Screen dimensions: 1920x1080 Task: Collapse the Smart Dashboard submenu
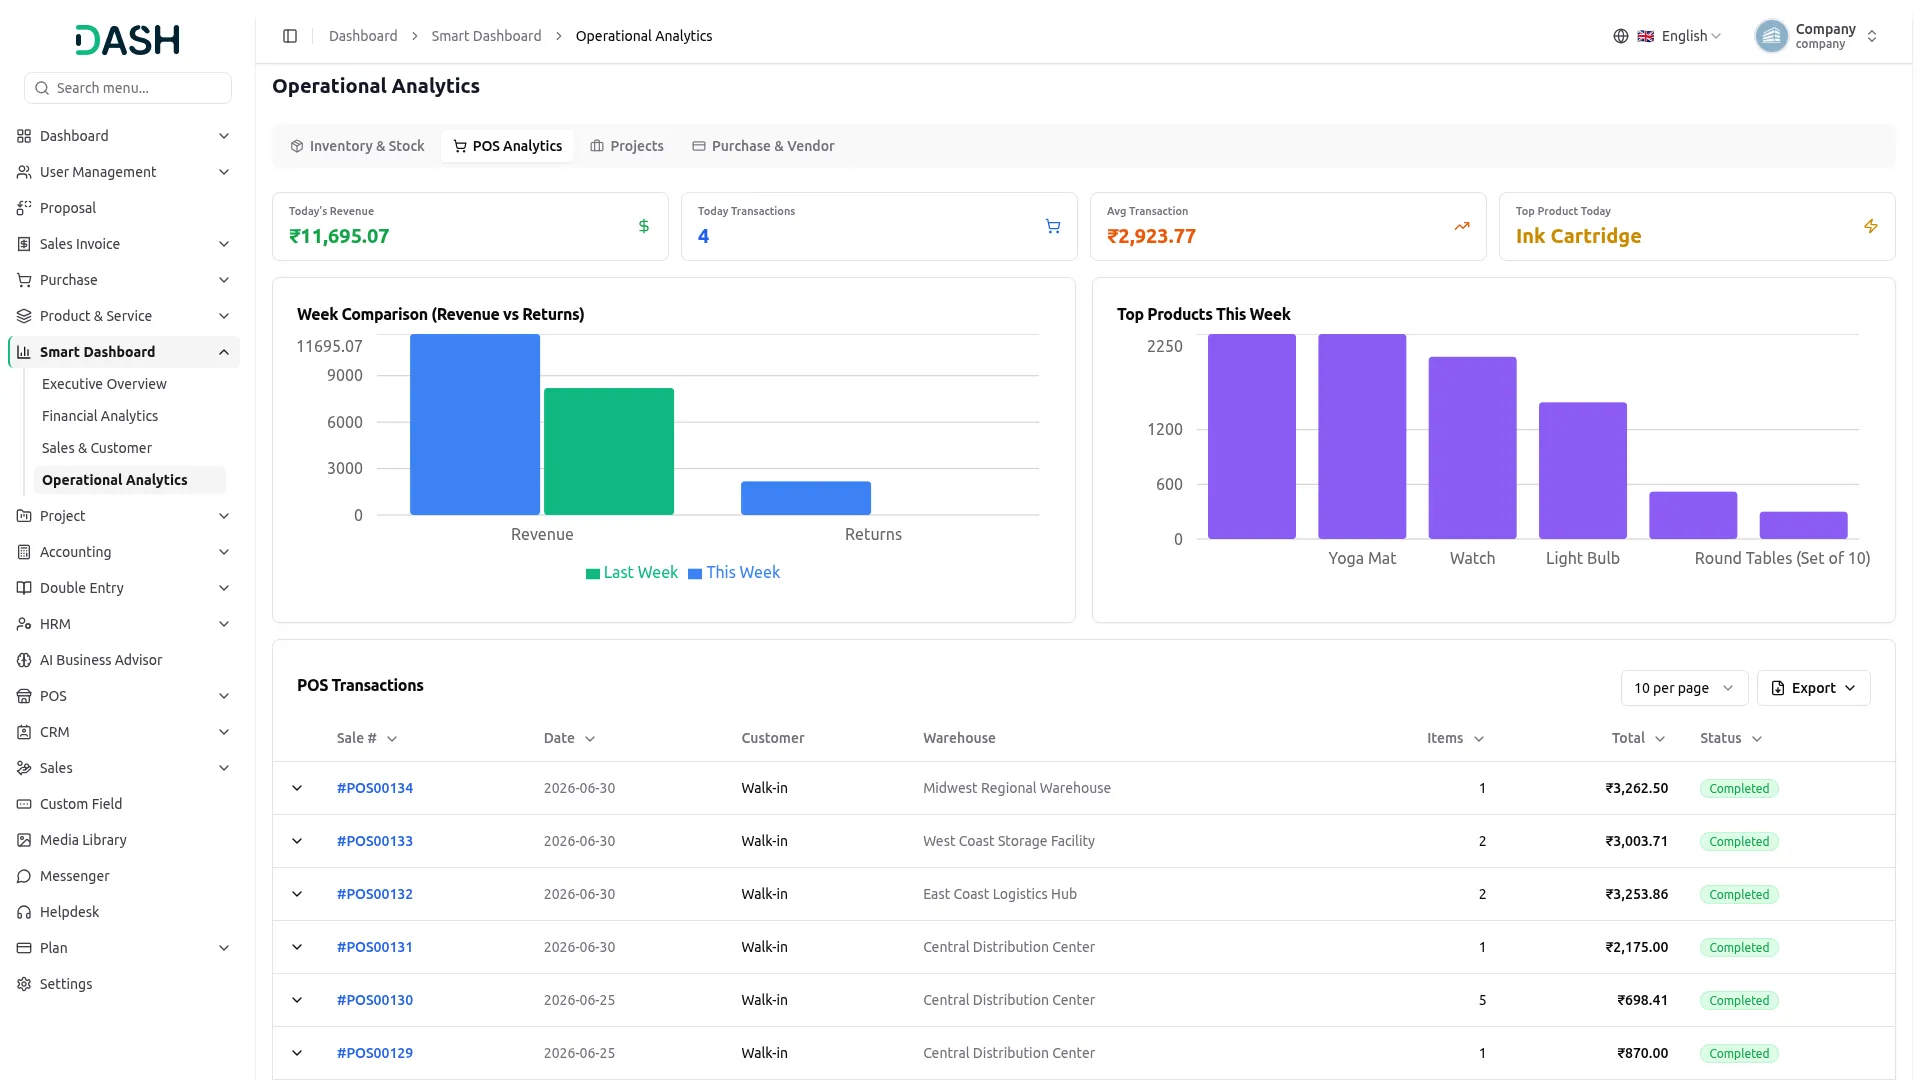tap(224, 352)
